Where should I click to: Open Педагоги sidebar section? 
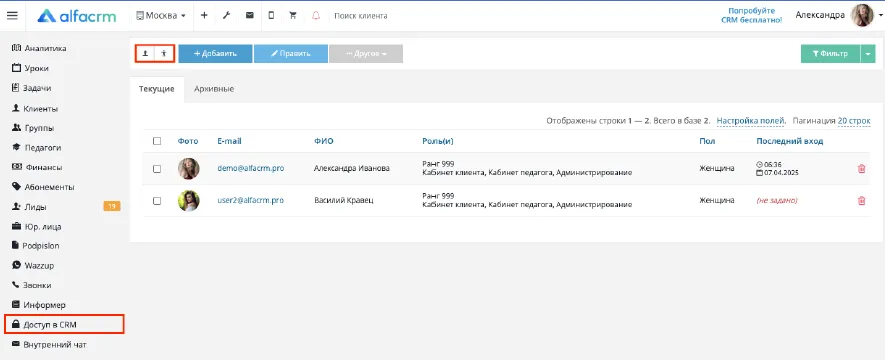click(x=36, y=148)
